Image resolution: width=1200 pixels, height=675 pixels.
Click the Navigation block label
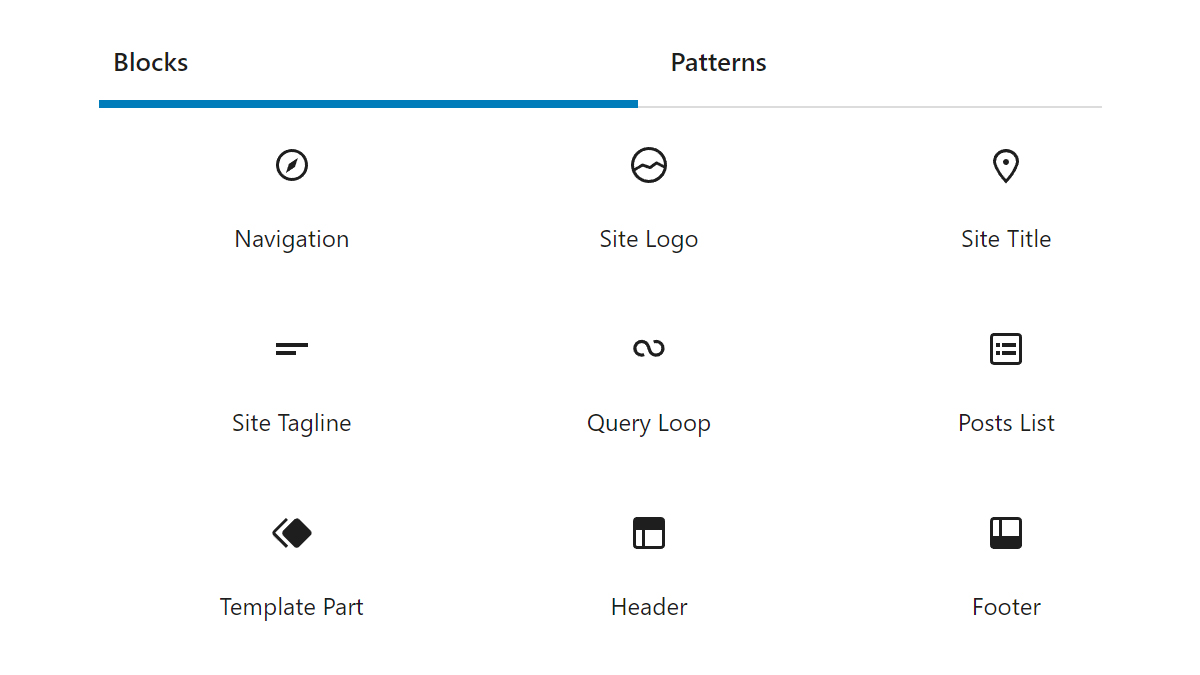coord(292,239)
